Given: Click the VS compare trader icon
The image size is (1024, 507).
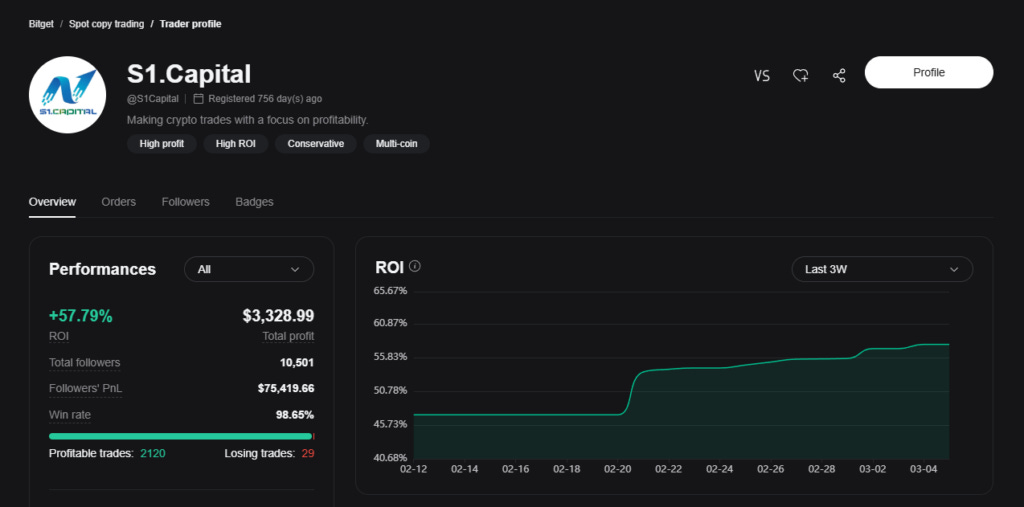Looking at the screenshot, I should pyautogui.click(x=761, y=76).
